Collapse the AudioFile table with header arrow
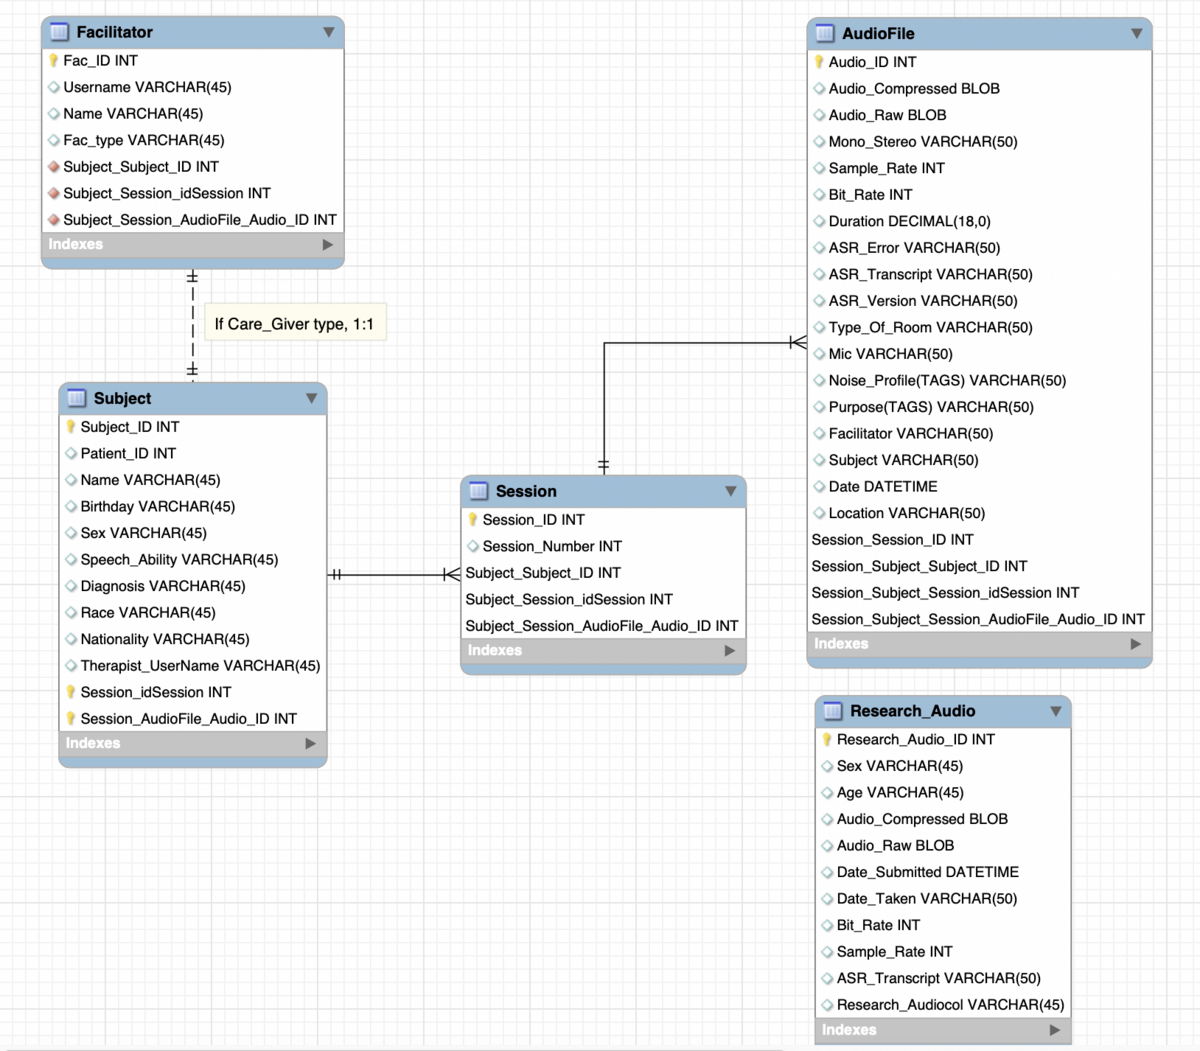Image resolution: width=1200 pixels, height=1051 pixels. 1137,33
